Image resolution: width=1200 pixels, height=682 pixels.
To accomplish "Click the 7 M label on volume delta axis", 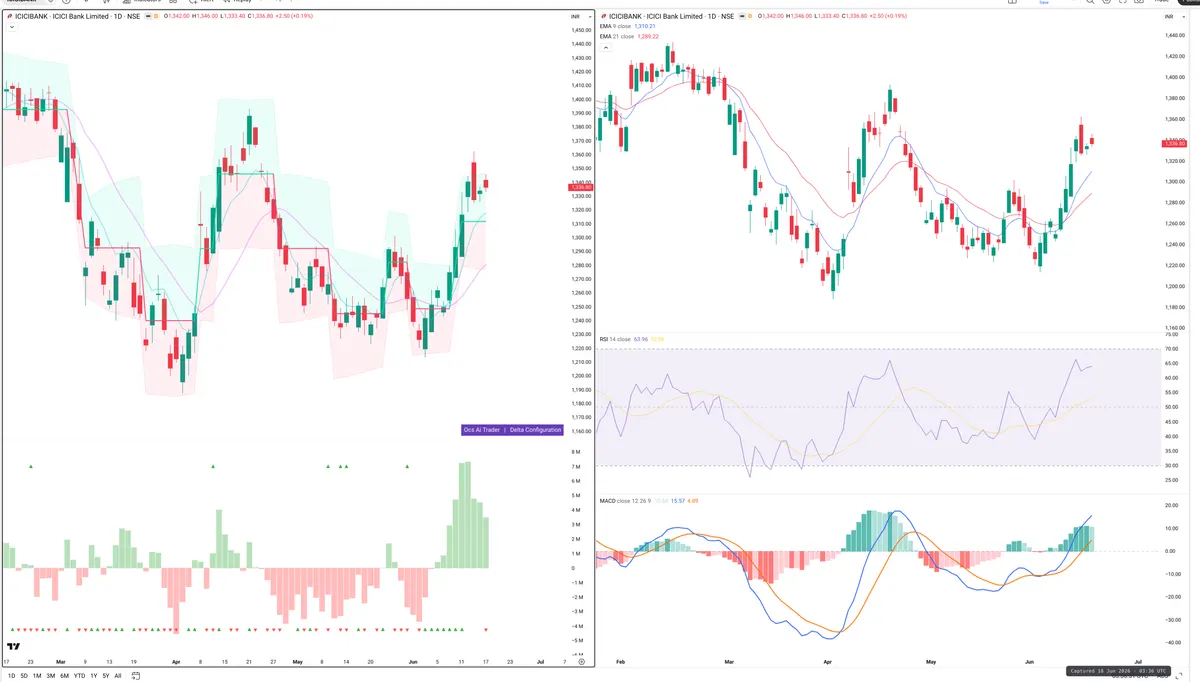I will point(576,467).
